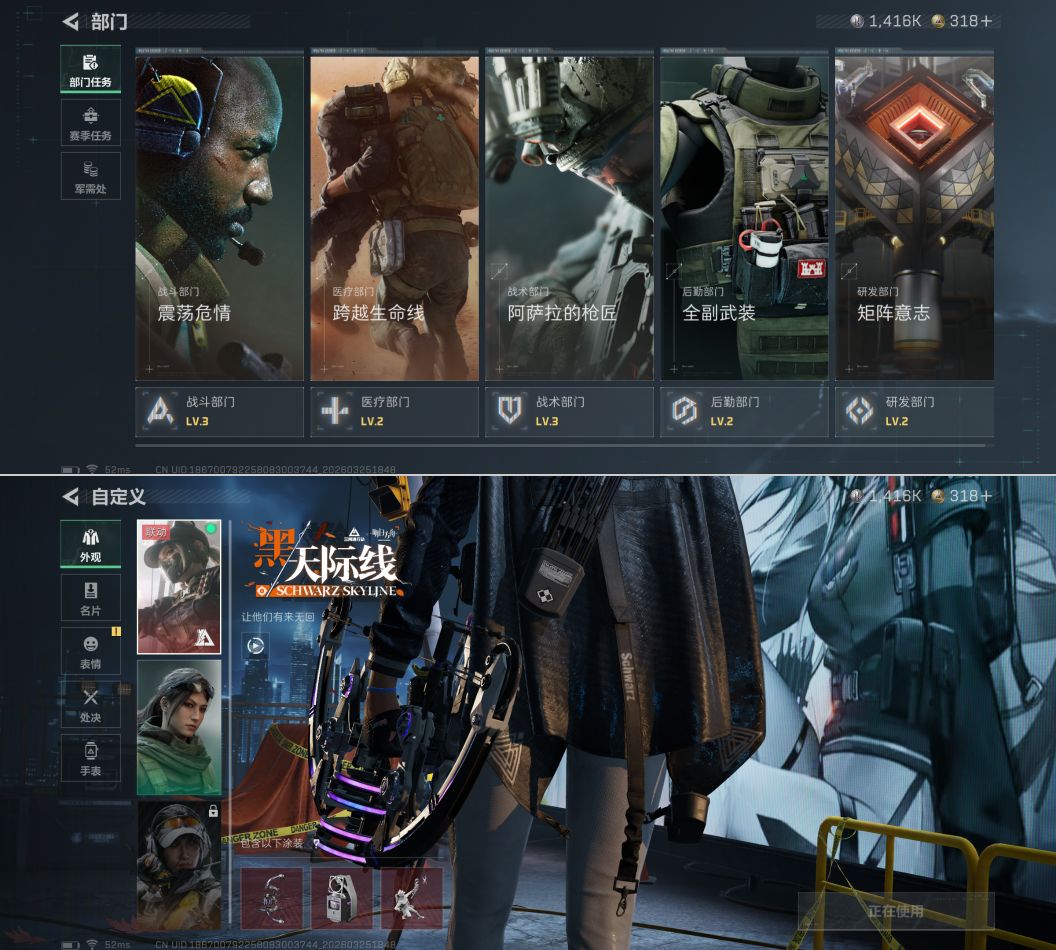The height and width of the screenshot is (950, 1056).
Task: Switch to the 赛季任务 sidebar tab
Action: [x=90, y=123]
